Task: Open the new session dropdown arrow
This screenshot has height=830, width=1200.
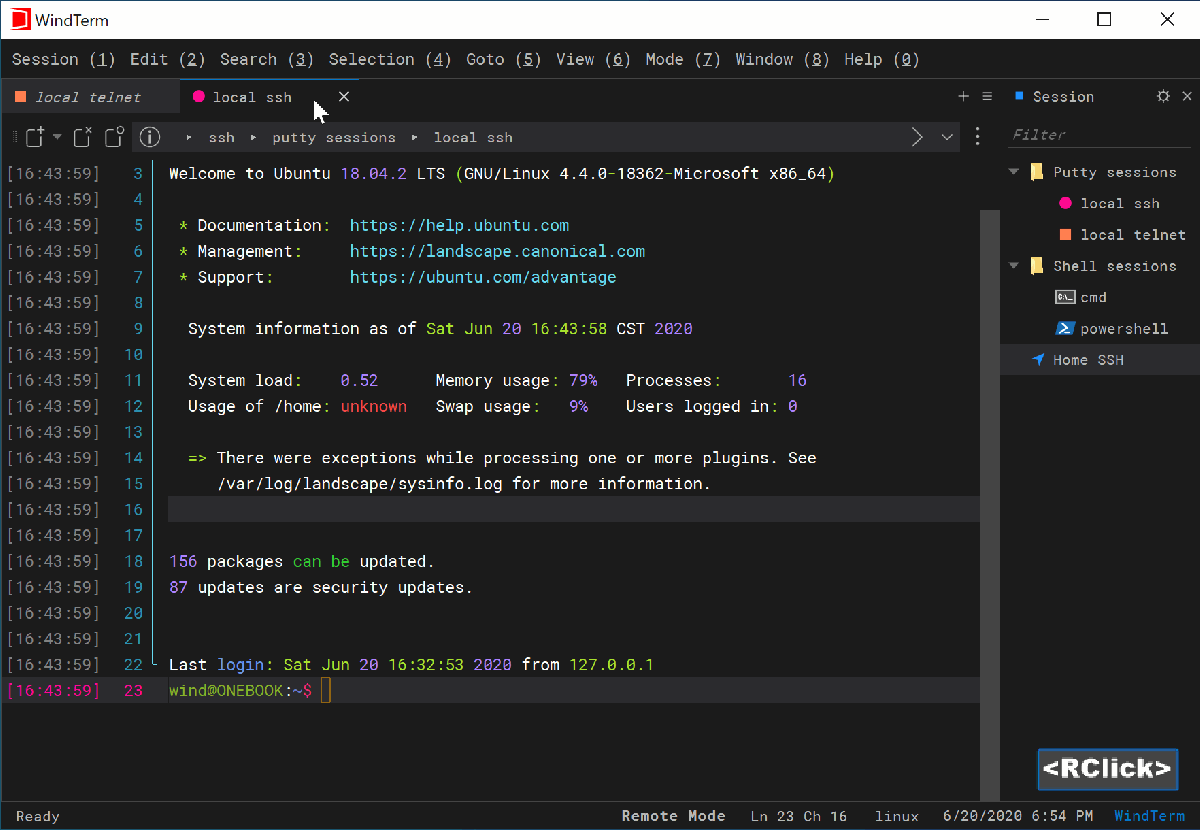Action: tap(57, 137)
